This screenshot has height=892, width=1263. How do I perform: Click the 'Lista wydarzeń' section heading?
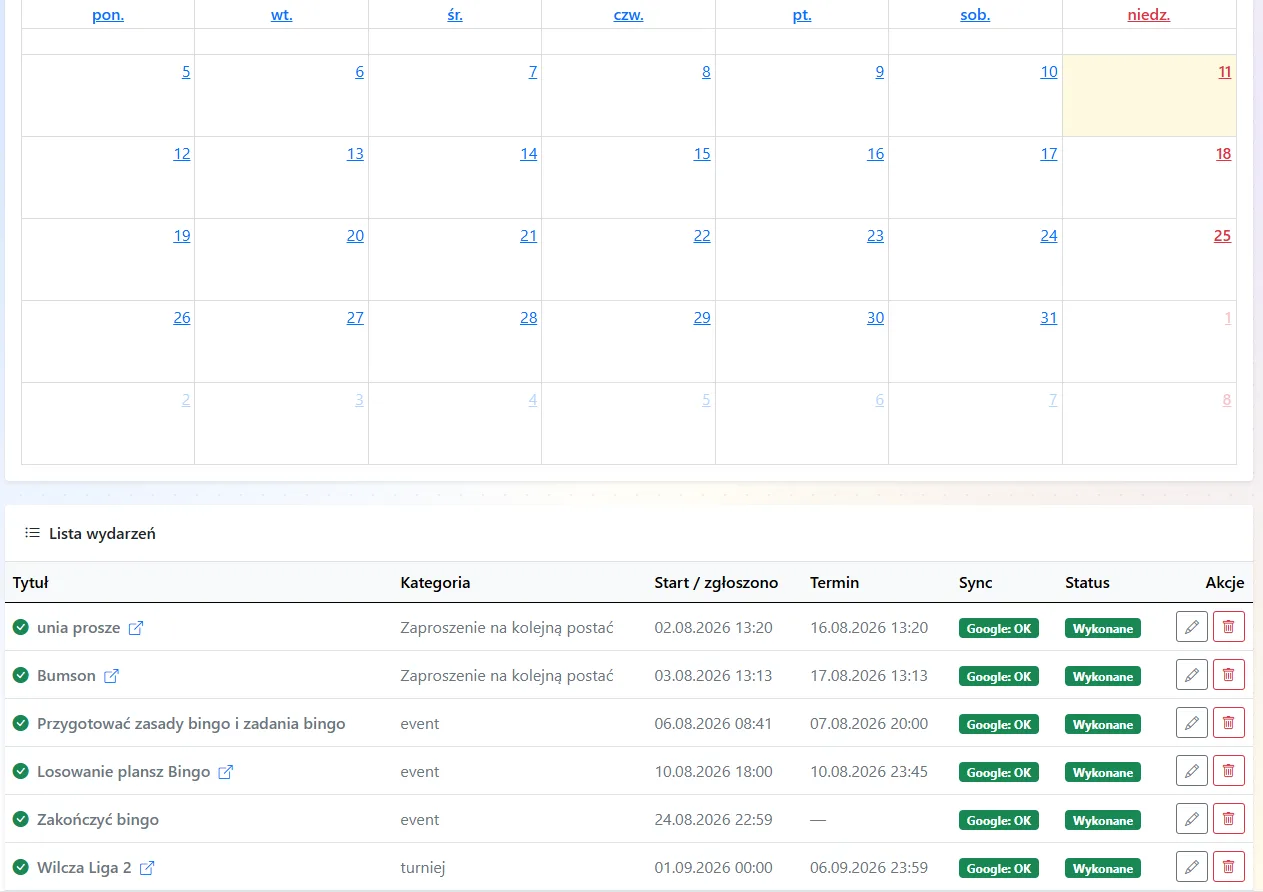(102, 533)
